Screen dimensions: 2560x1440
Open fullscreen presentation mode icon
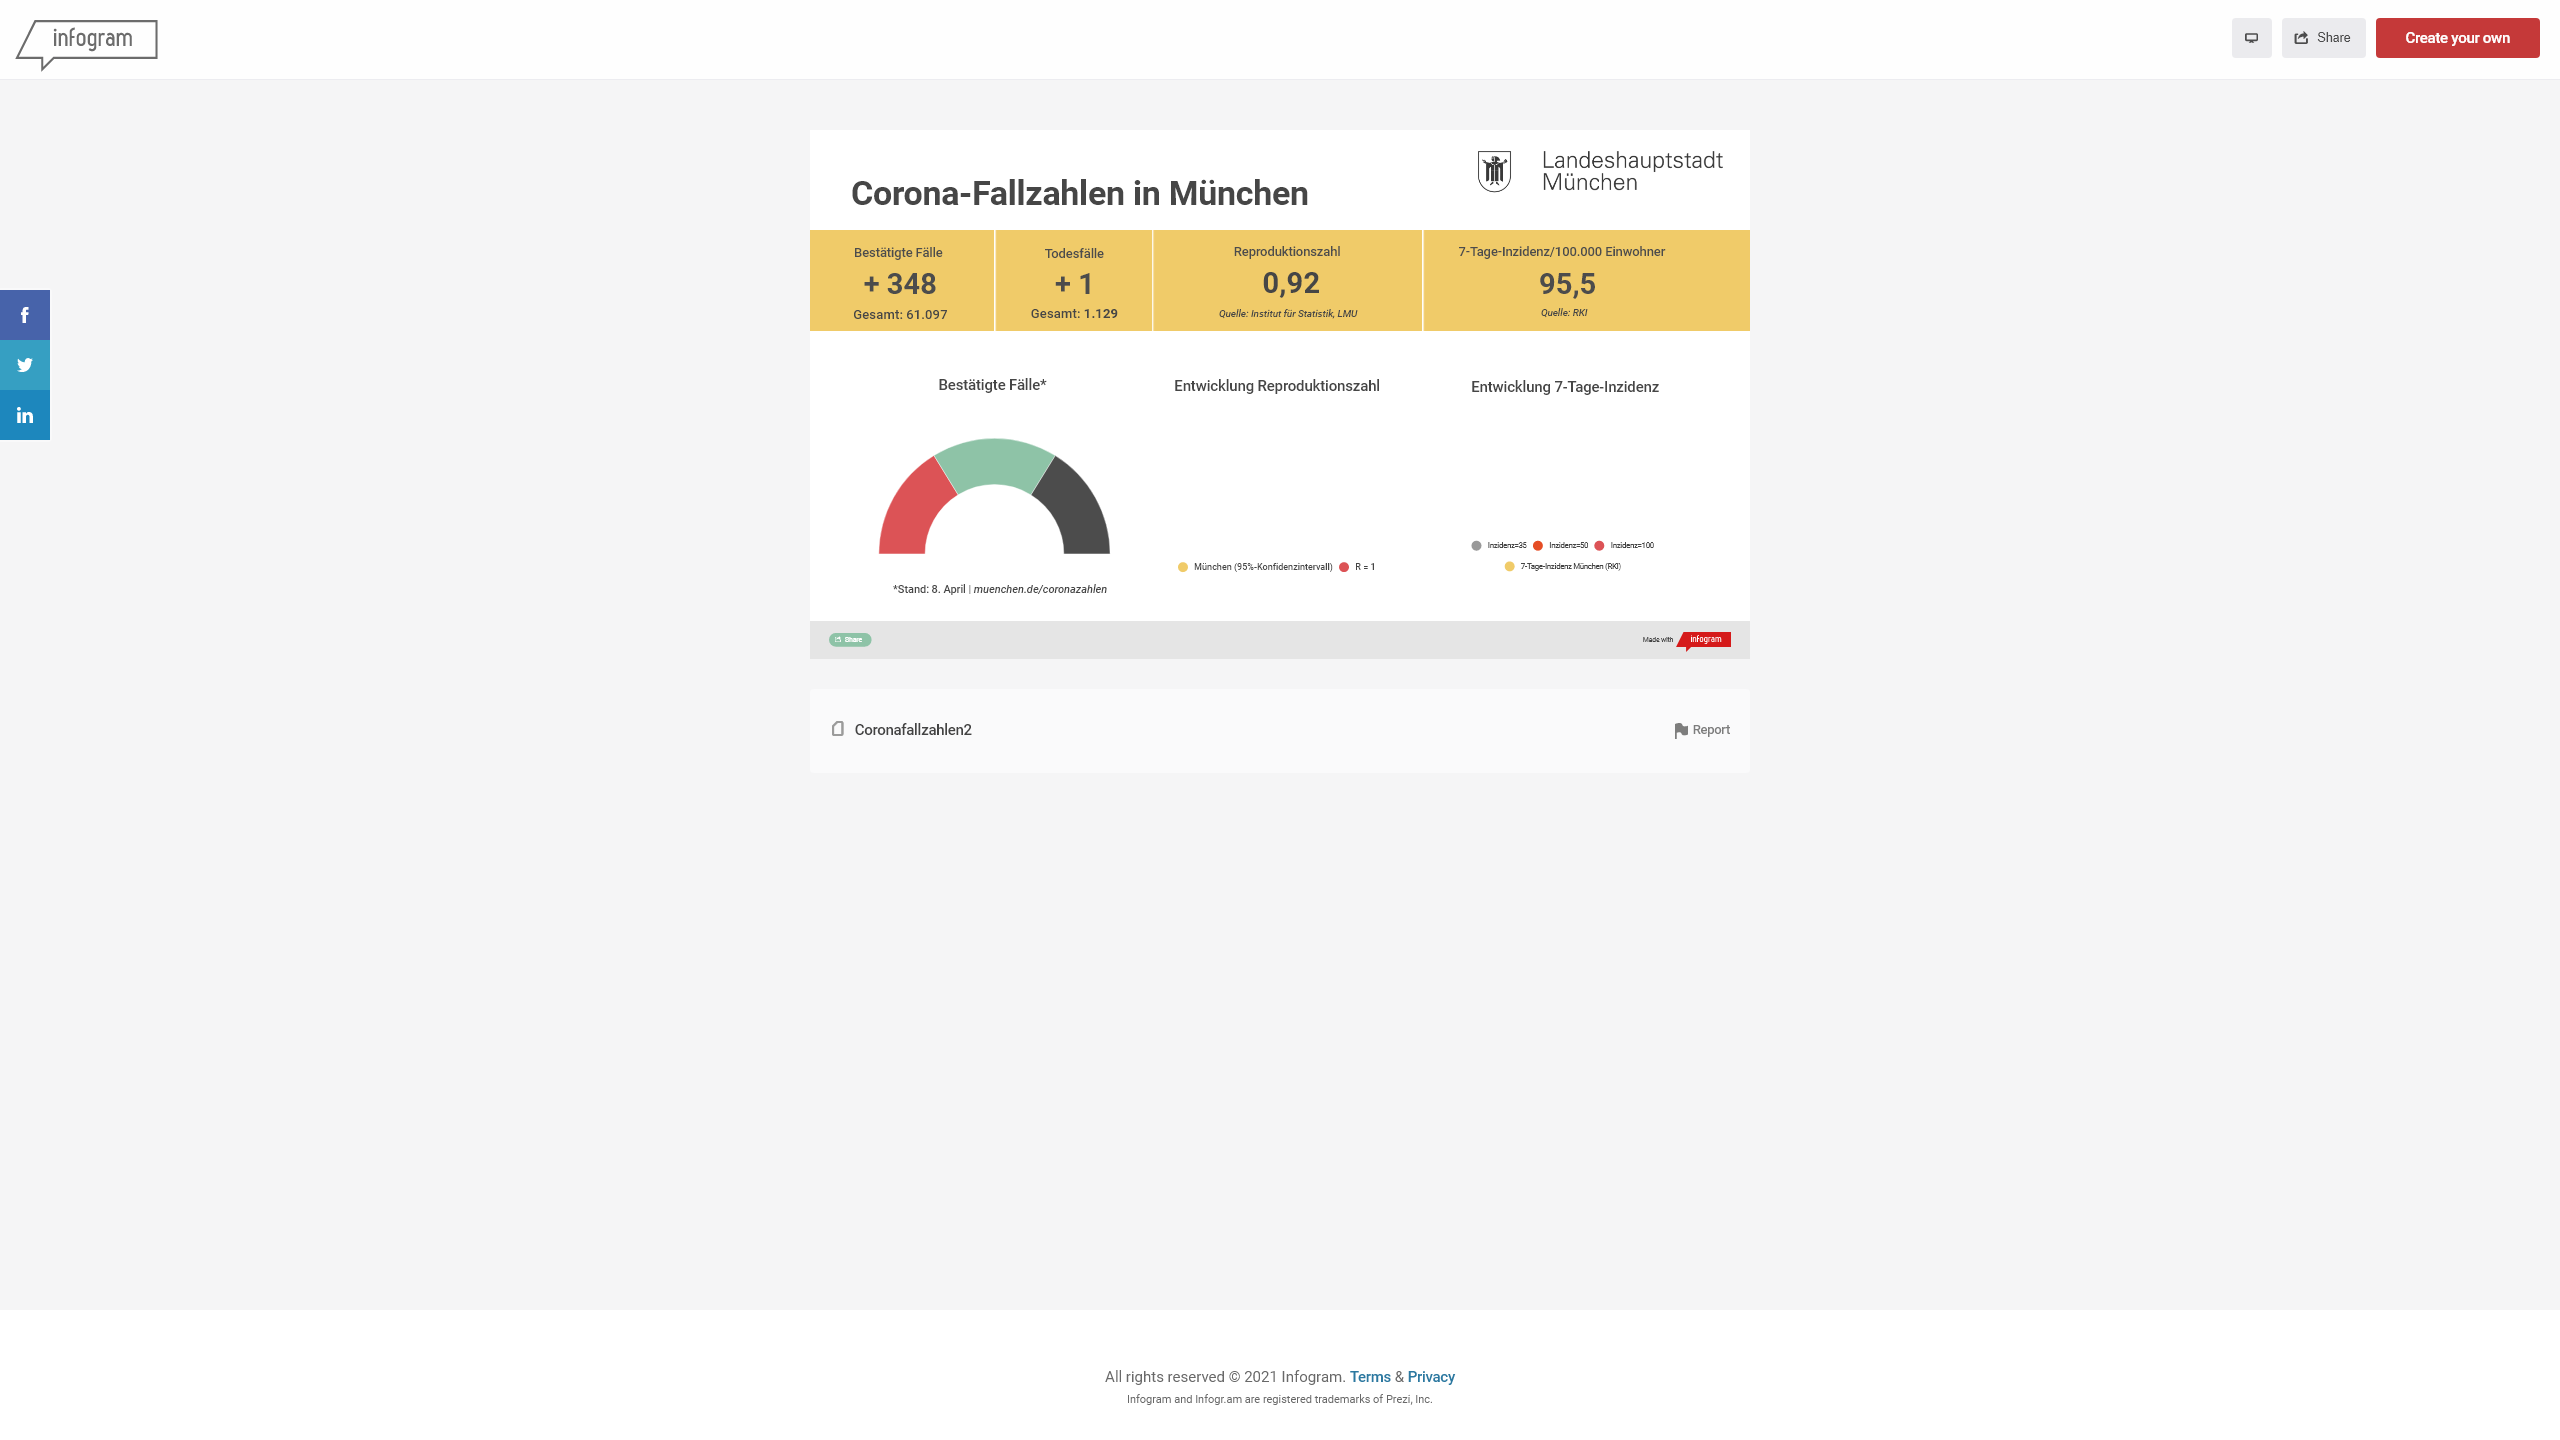2251,38
